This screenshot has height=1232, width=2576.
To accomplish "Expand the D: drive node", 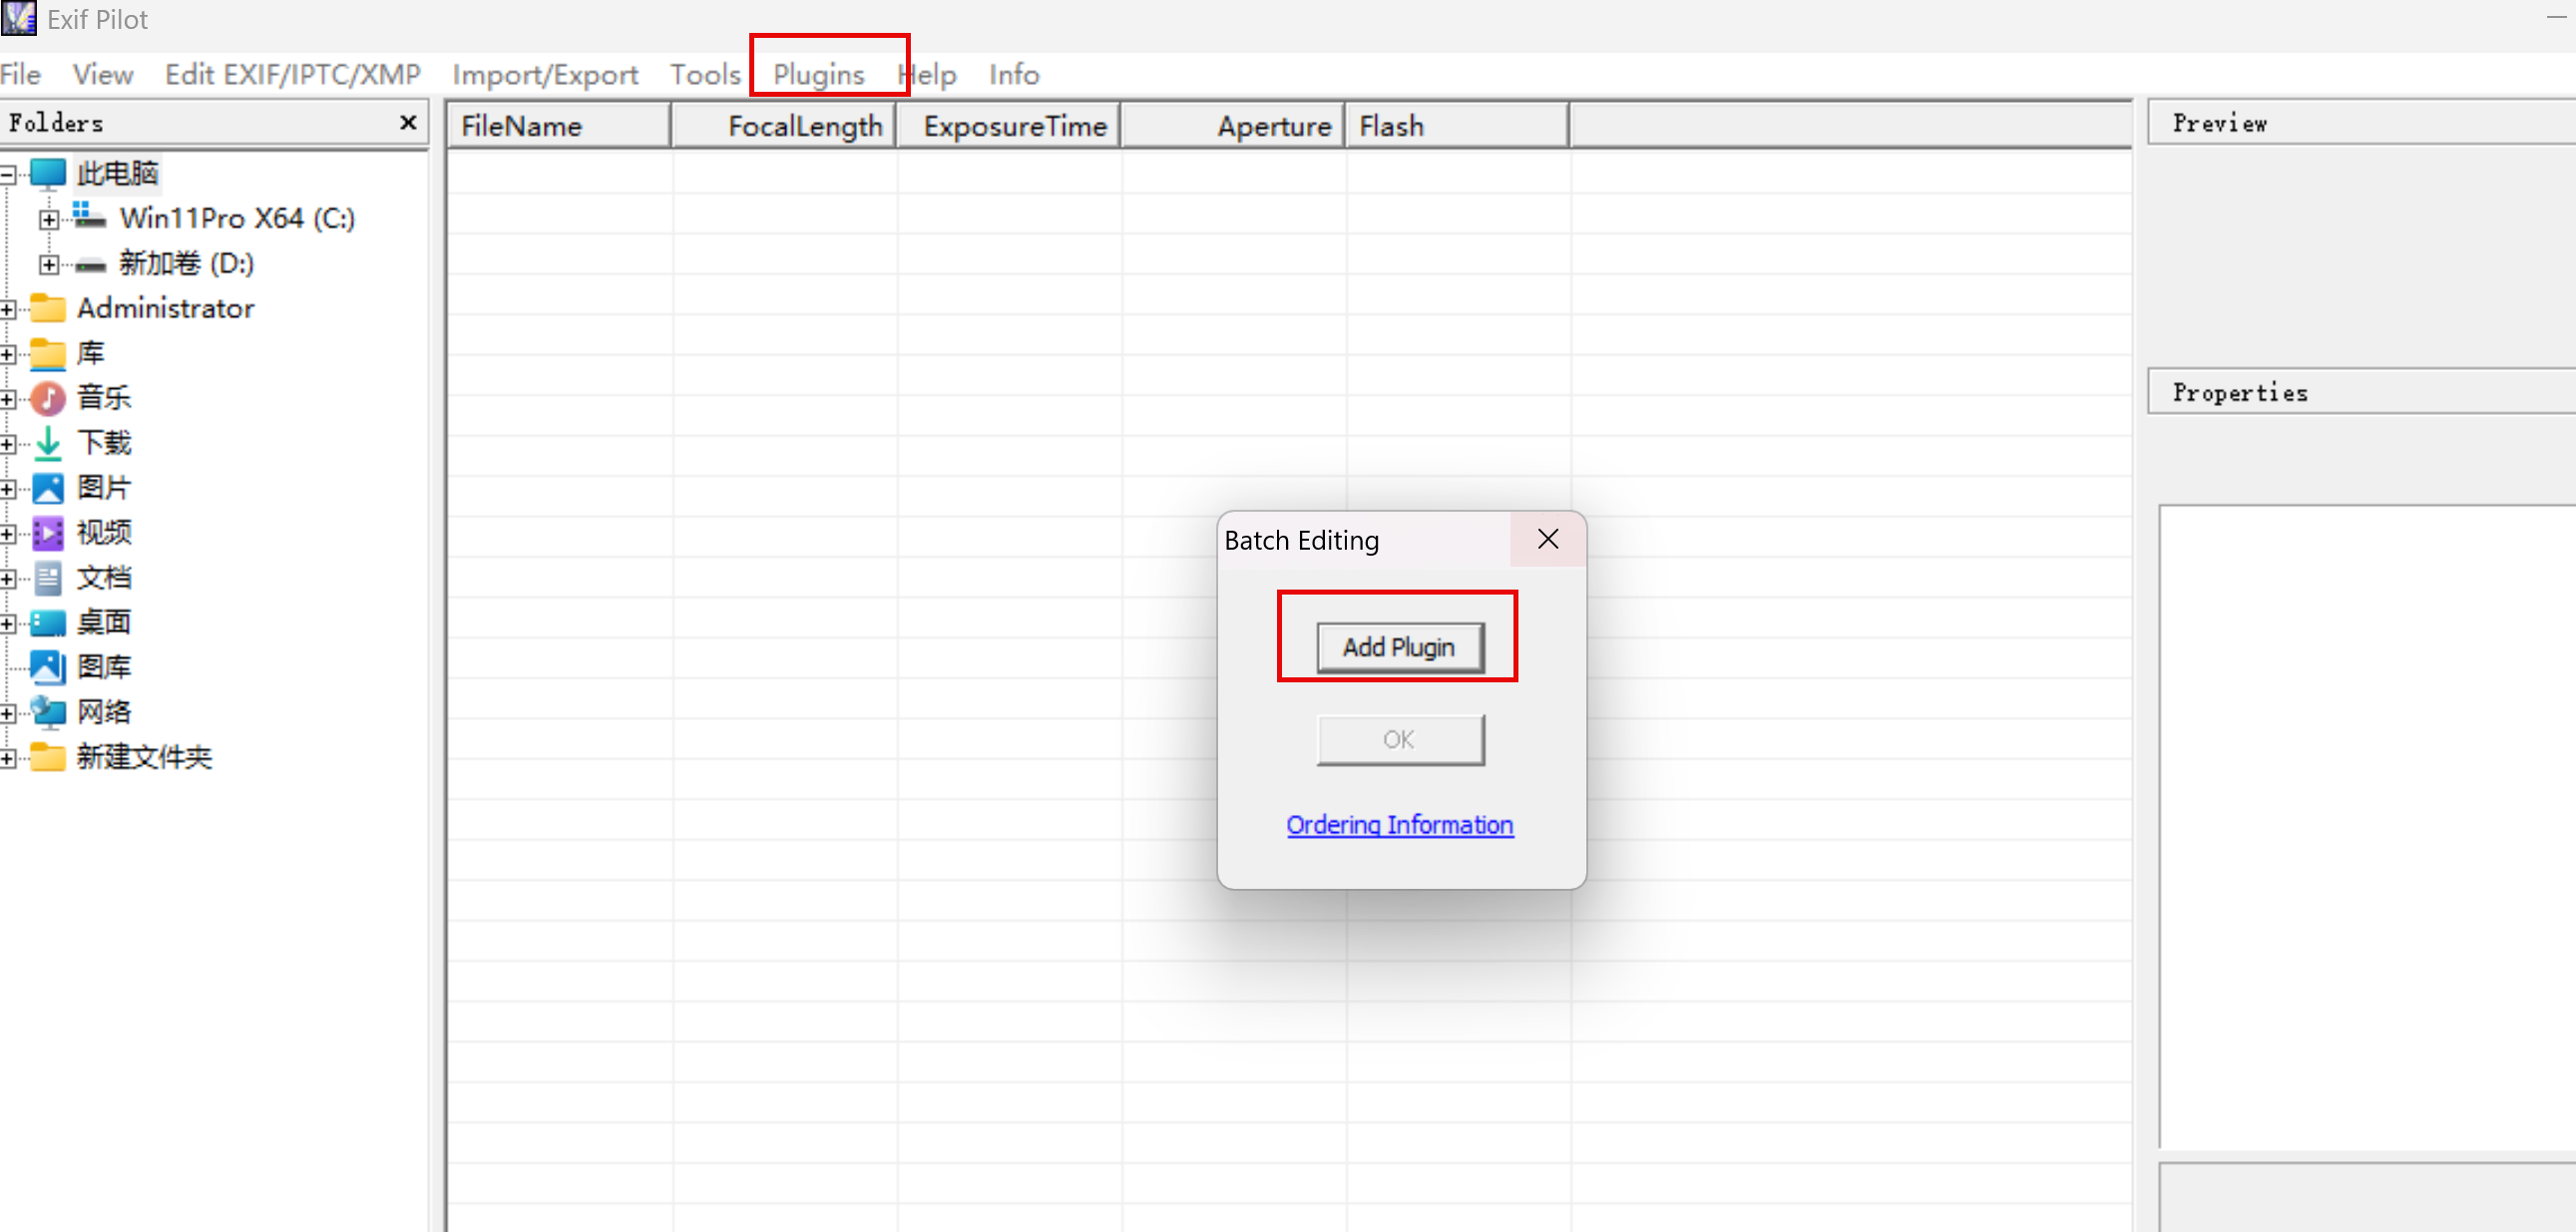I will 48,264.
